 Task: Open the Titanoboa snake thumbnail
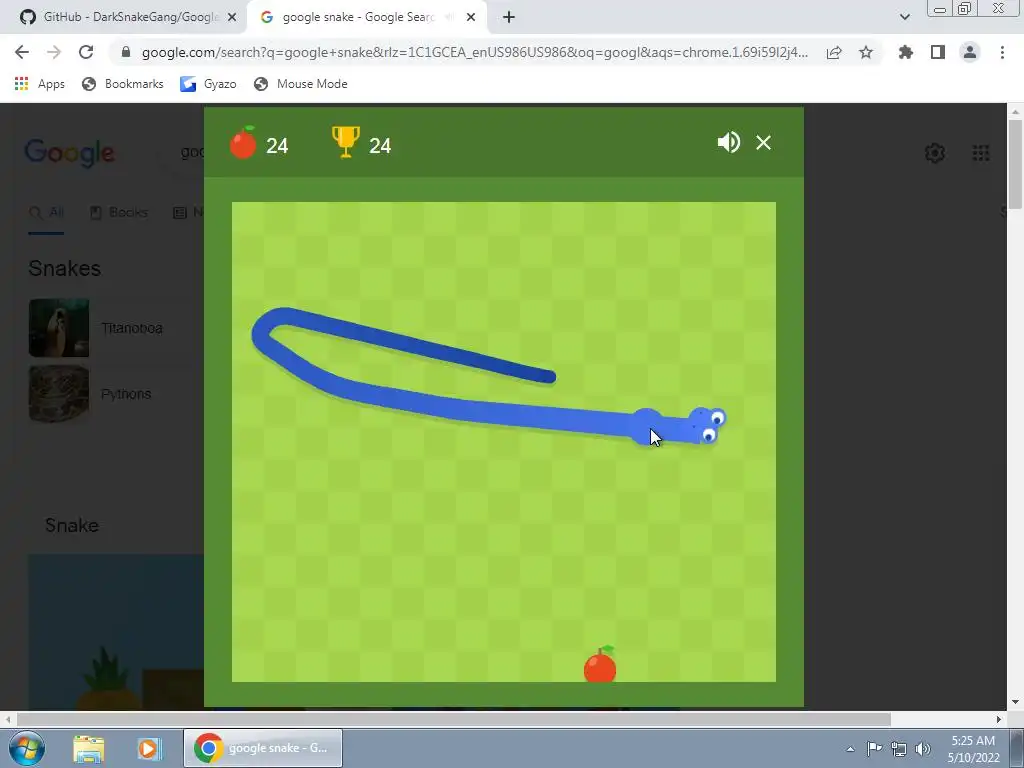click(59, 328)
